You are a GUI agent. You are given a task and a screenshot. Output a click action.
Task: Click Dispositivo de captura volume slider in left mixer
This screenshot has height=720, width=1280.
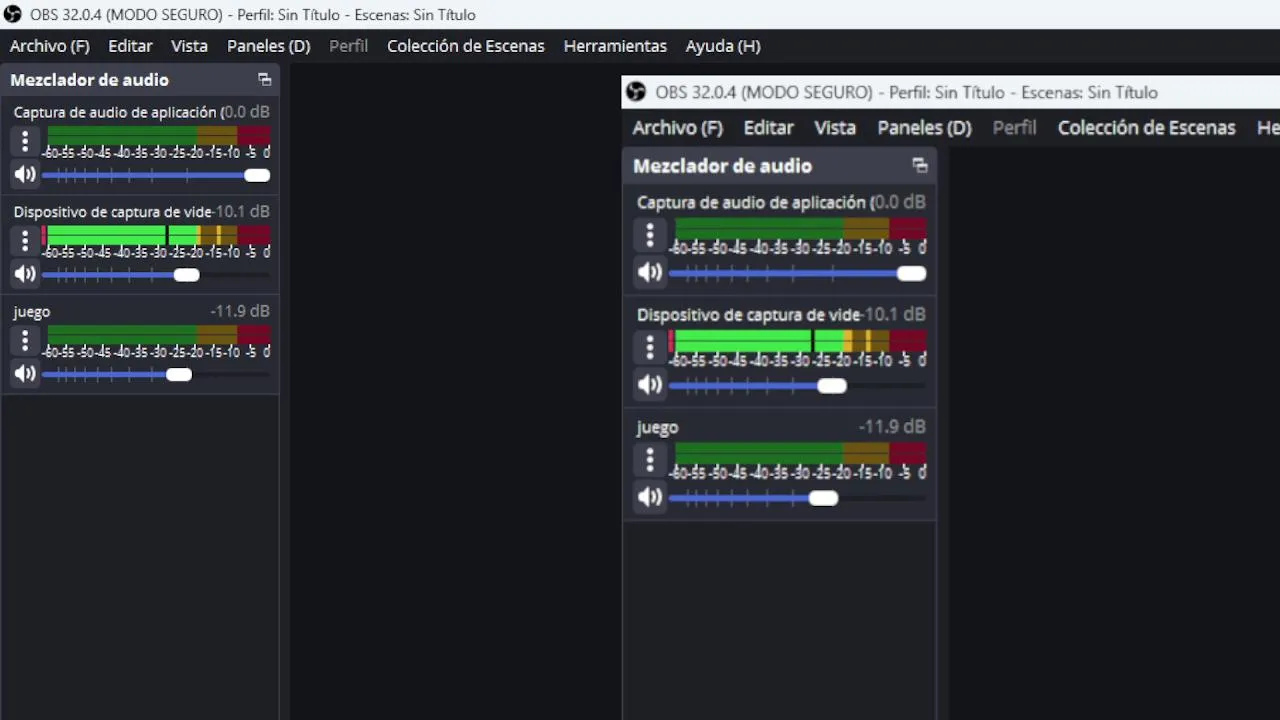[x=156, y=275]
